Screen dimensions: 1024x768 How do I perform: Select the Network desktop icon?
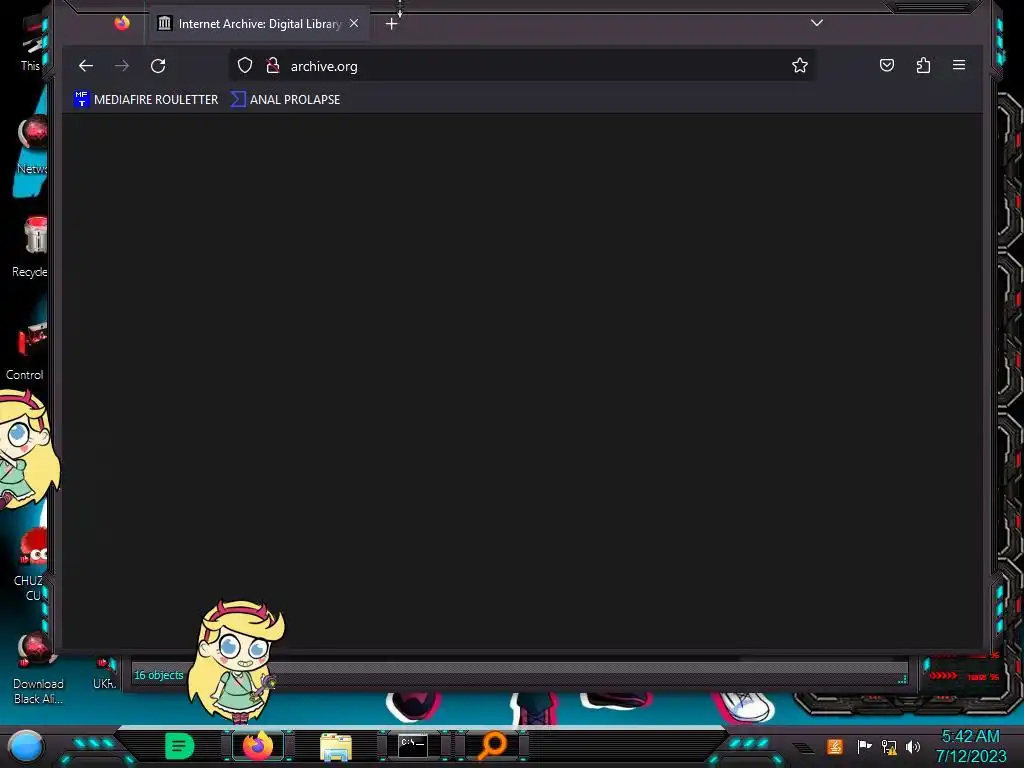click(x=31, y=145)
